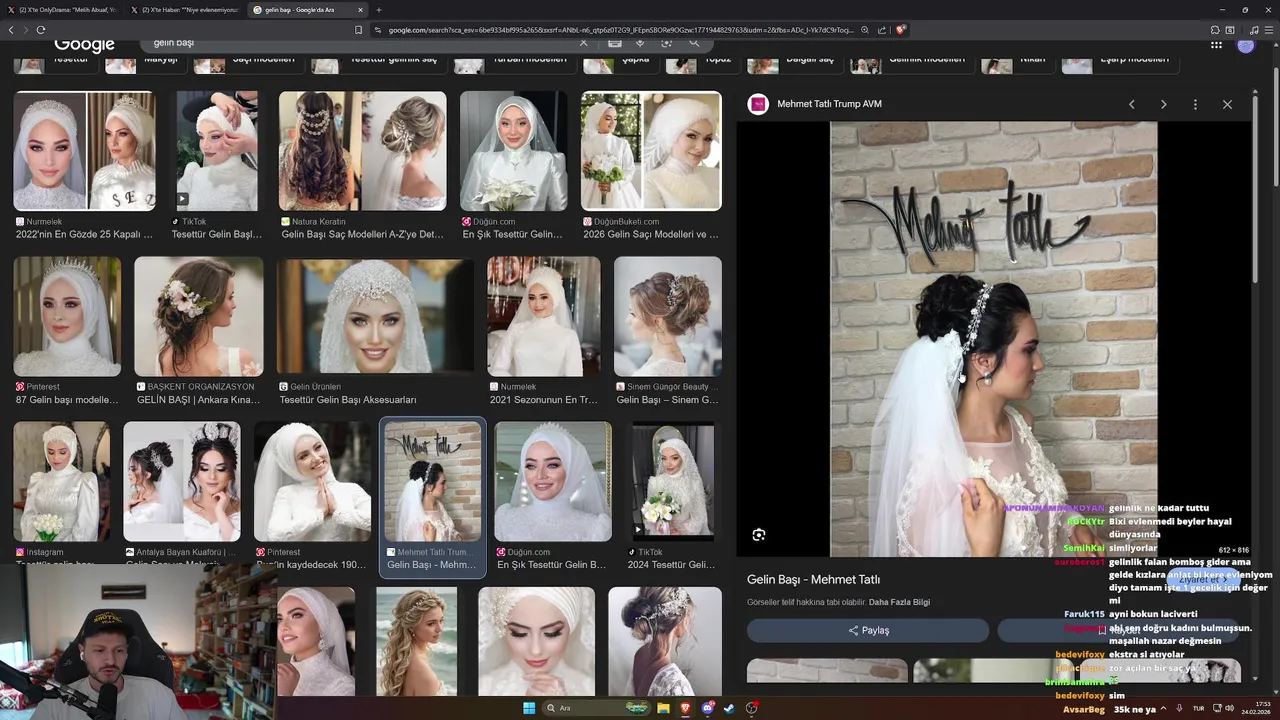This screenshot has width=1280, height=720.
Task: Click the Paylaş share button
Action: pyautogui.click(x=868, y=631)
